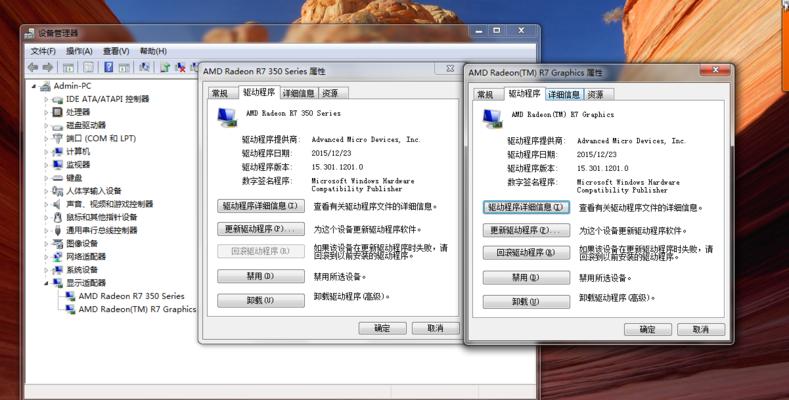
Task: Click the IDE ATA/ATAPI 控制器 device icon
Action: pos(57,100)
